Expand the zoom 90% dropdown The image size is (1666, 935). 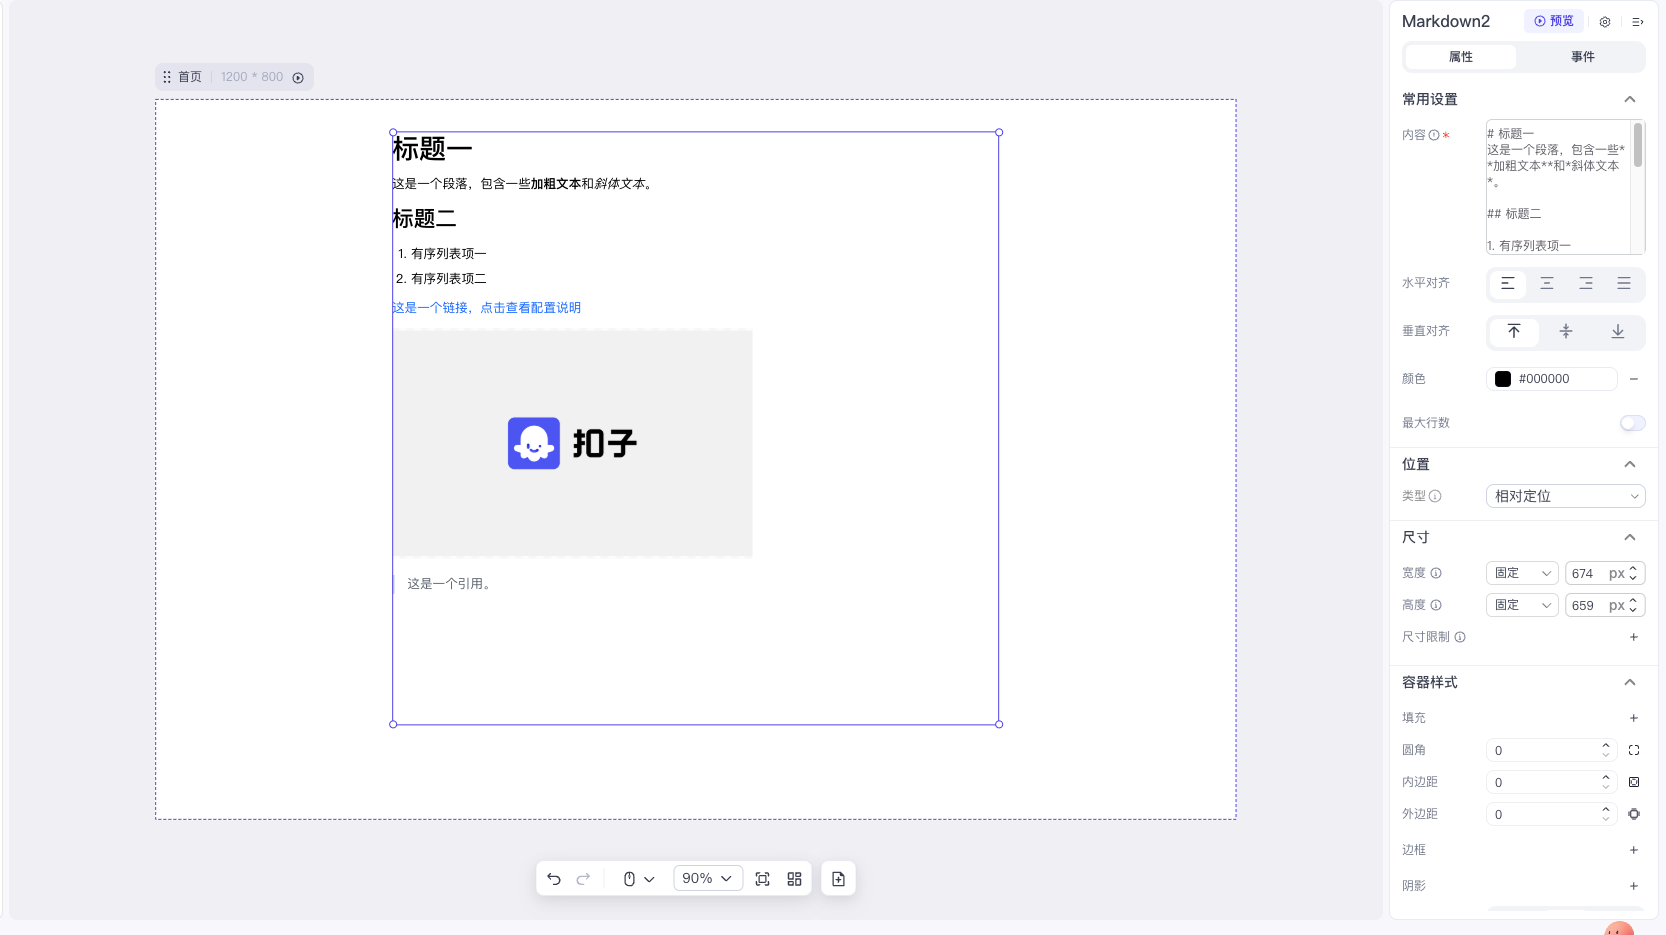click(707, 878)
